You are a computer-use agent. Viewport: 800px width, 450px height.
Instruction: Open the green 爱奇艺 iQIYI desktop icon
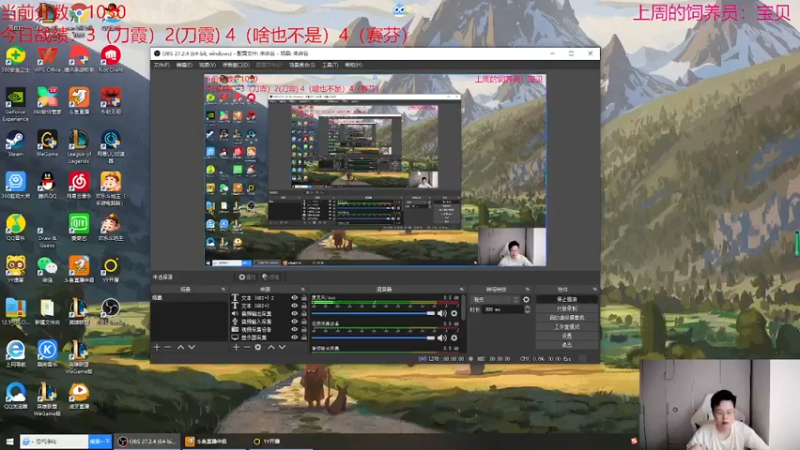79,227
